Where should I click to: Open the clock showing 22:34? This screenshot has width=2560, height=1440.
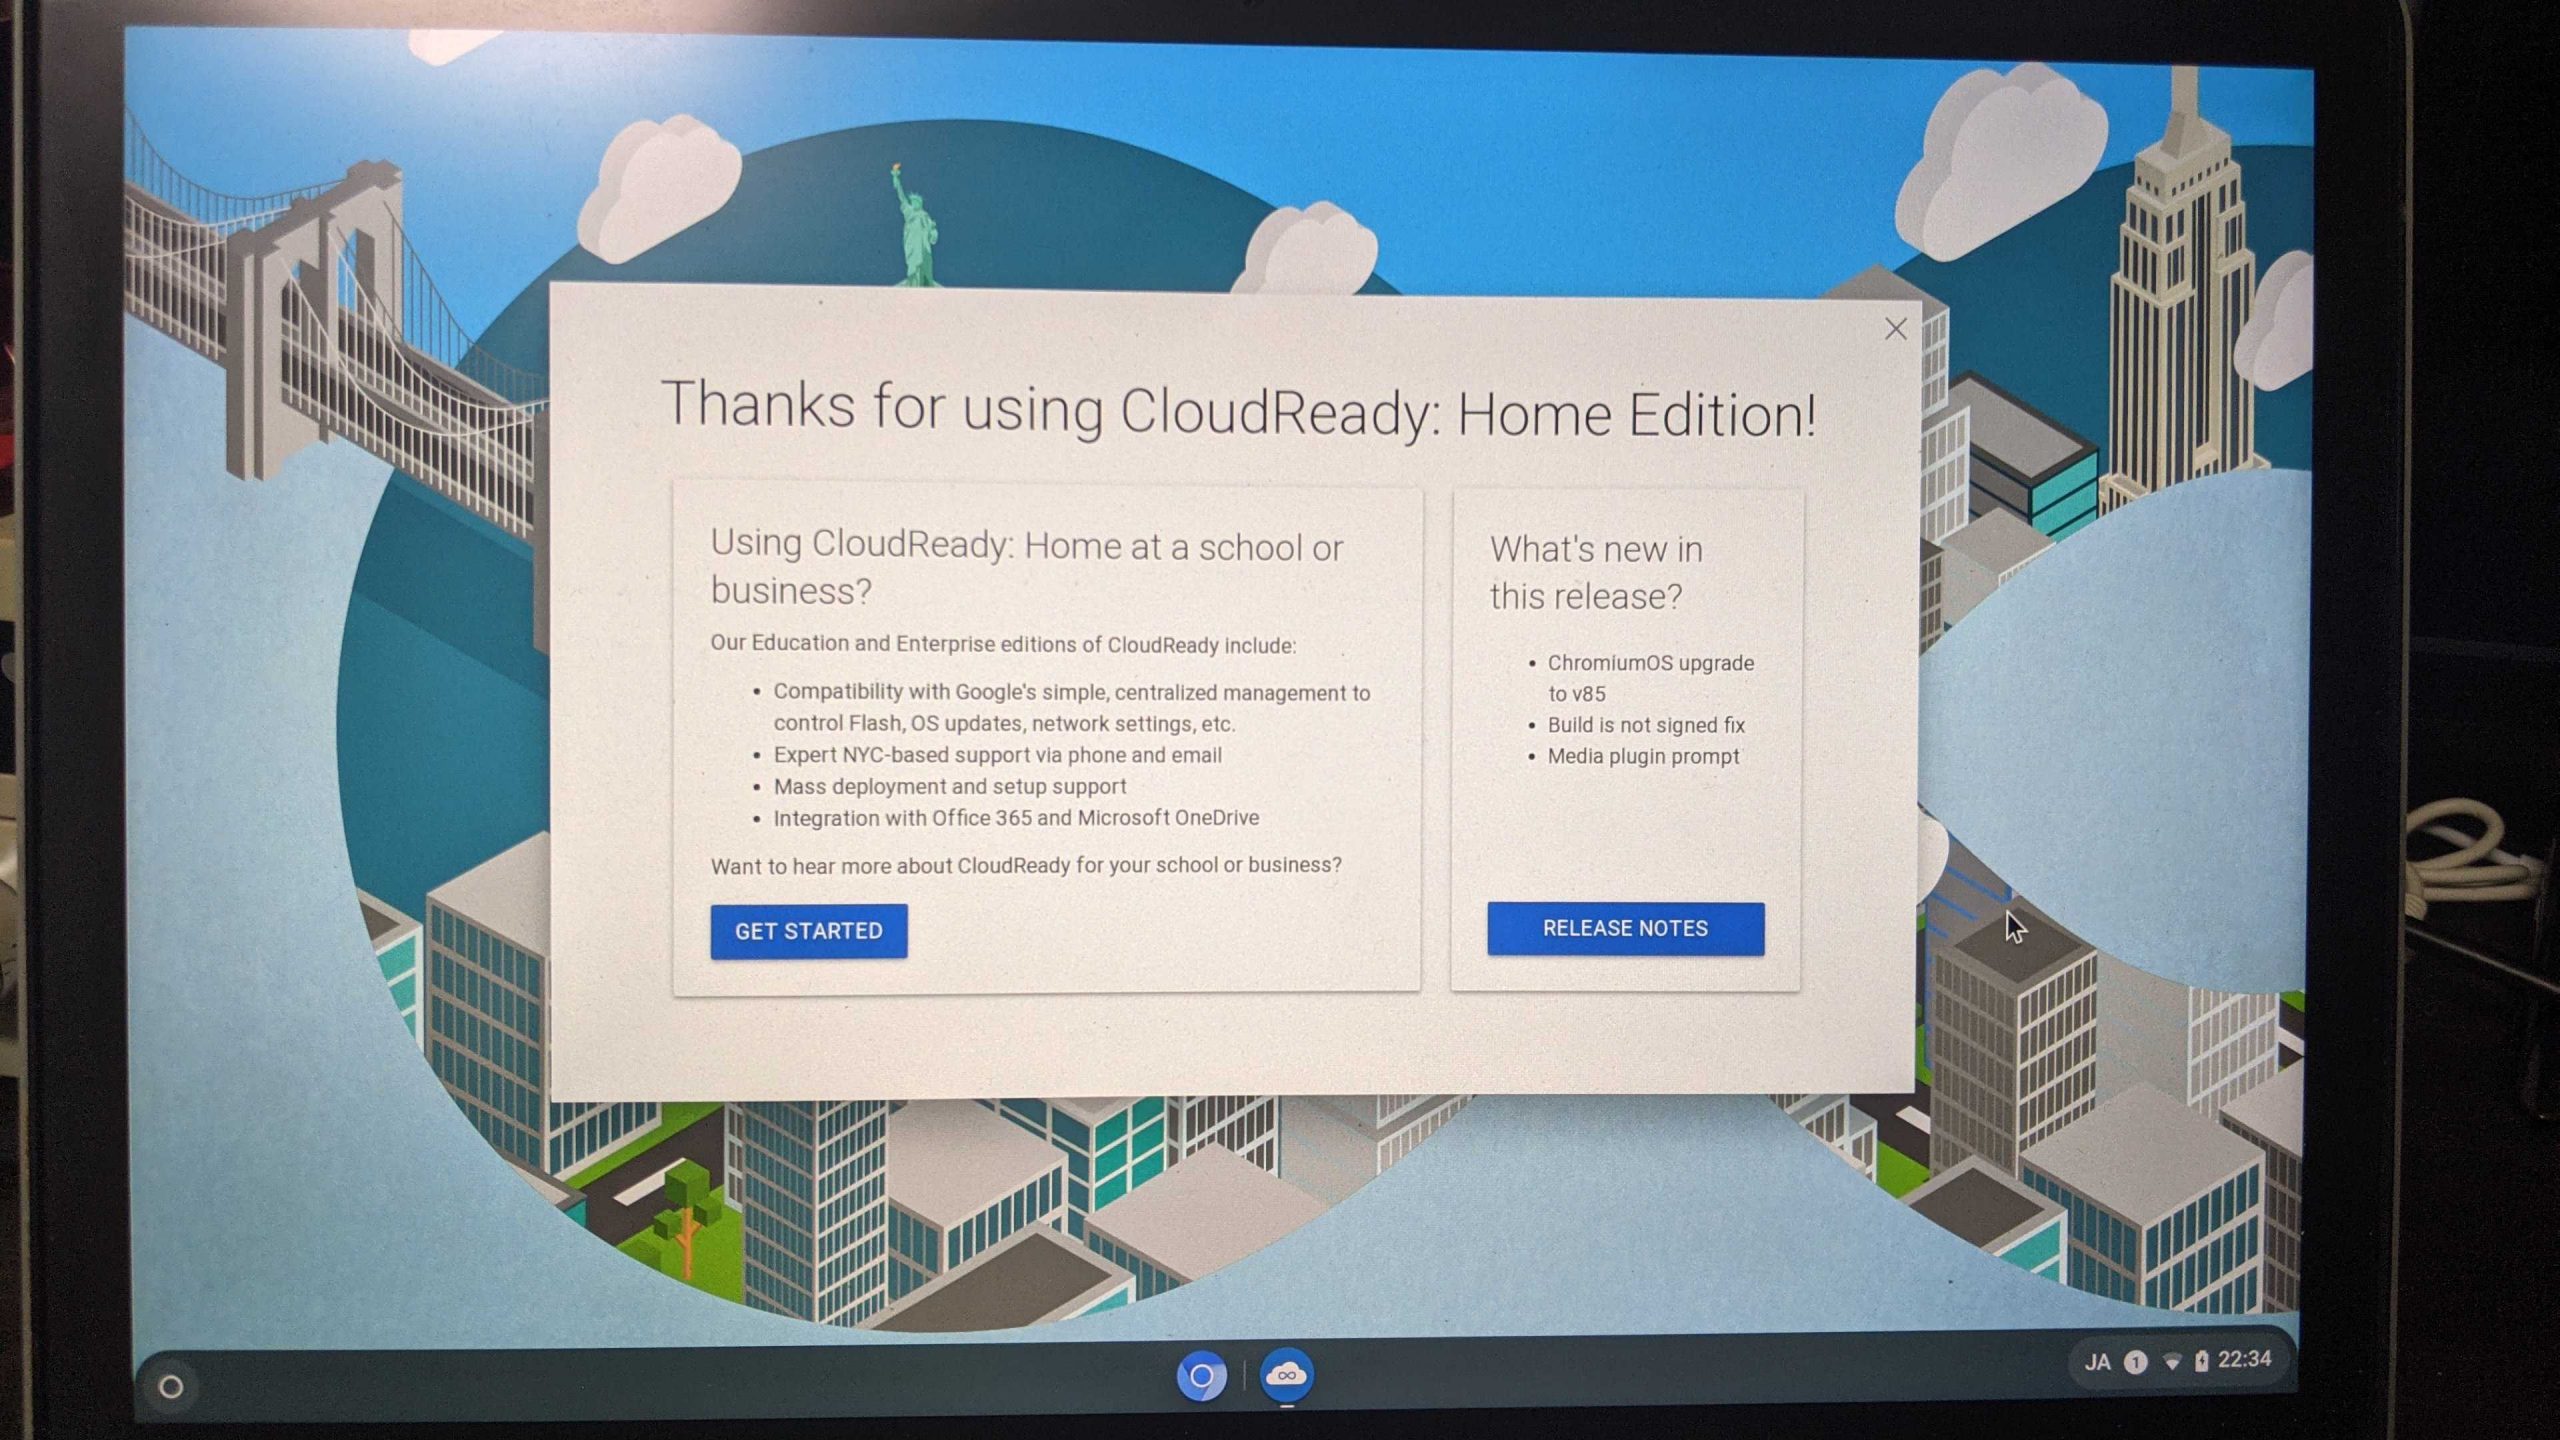[2245, 1359]
